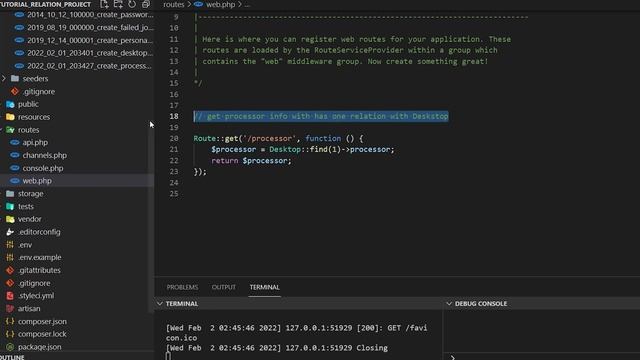Expand the seeders folder
The height and width of the screenshot is (360, 640).
click(x=35, y=78)
